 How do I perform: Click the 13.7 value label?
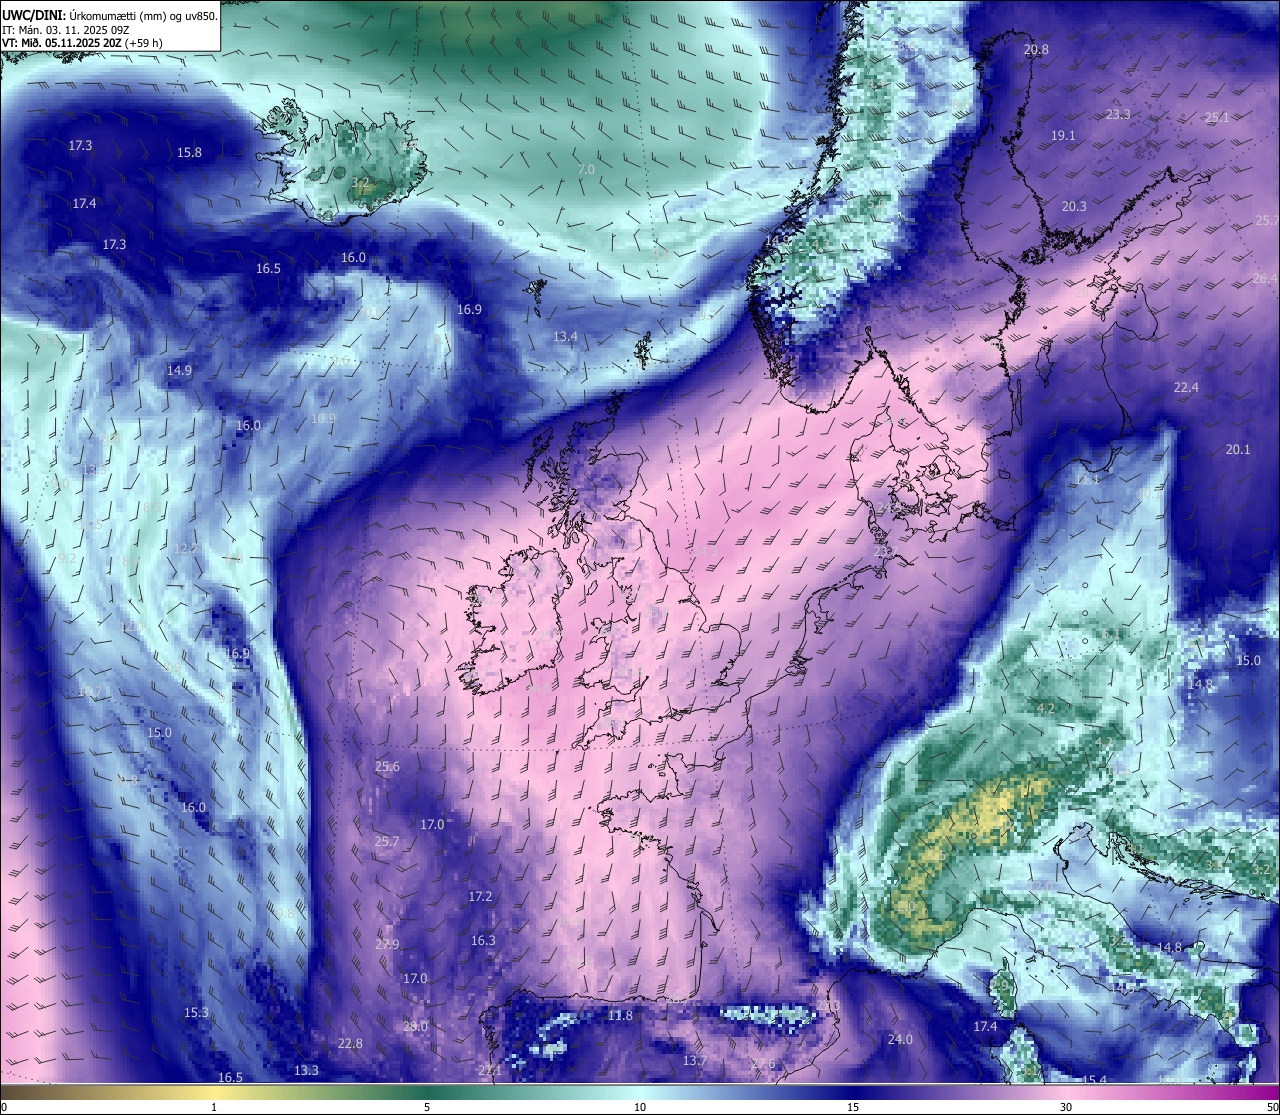(x=694, y=1061)
